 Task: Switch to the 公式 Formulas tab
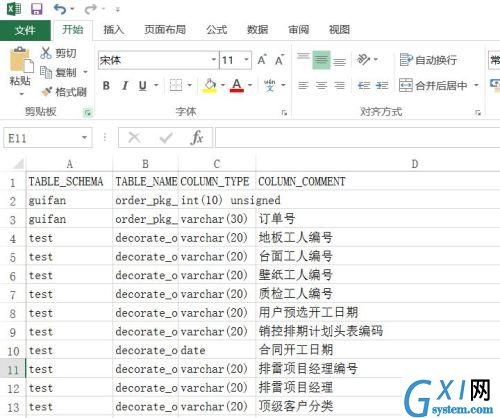pyautogui.click(x=217, y=30)
